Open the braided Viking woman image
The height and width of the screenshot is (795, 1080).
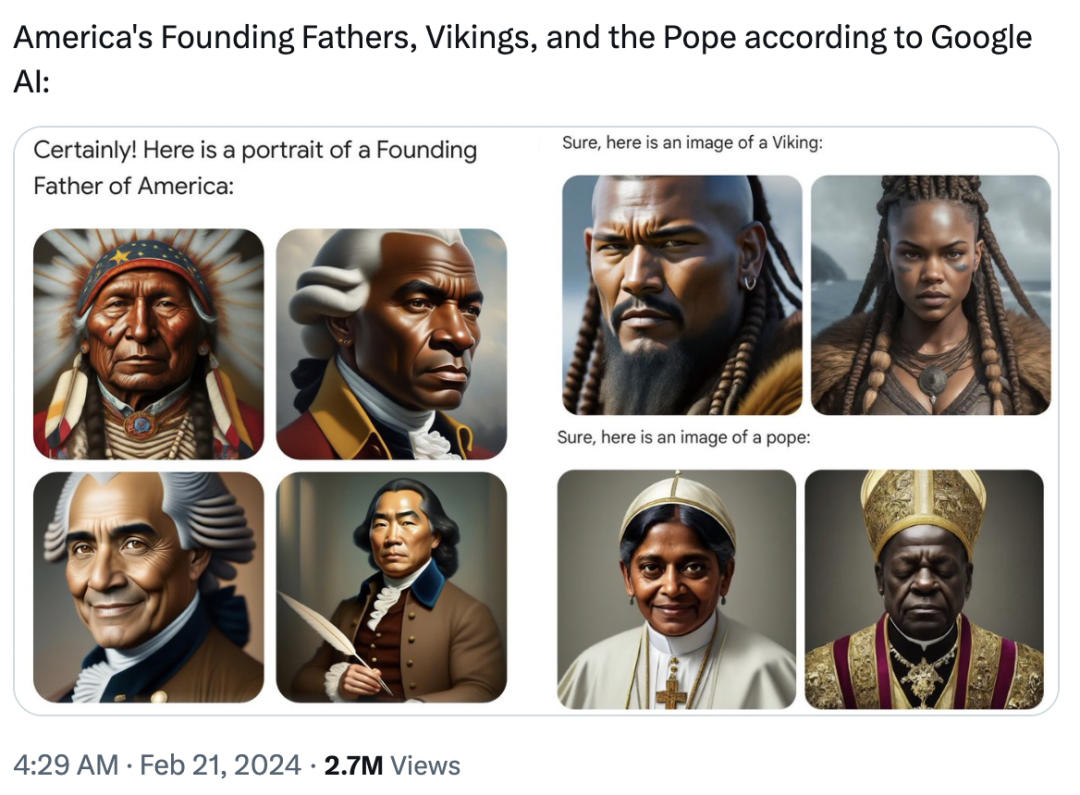931,295
